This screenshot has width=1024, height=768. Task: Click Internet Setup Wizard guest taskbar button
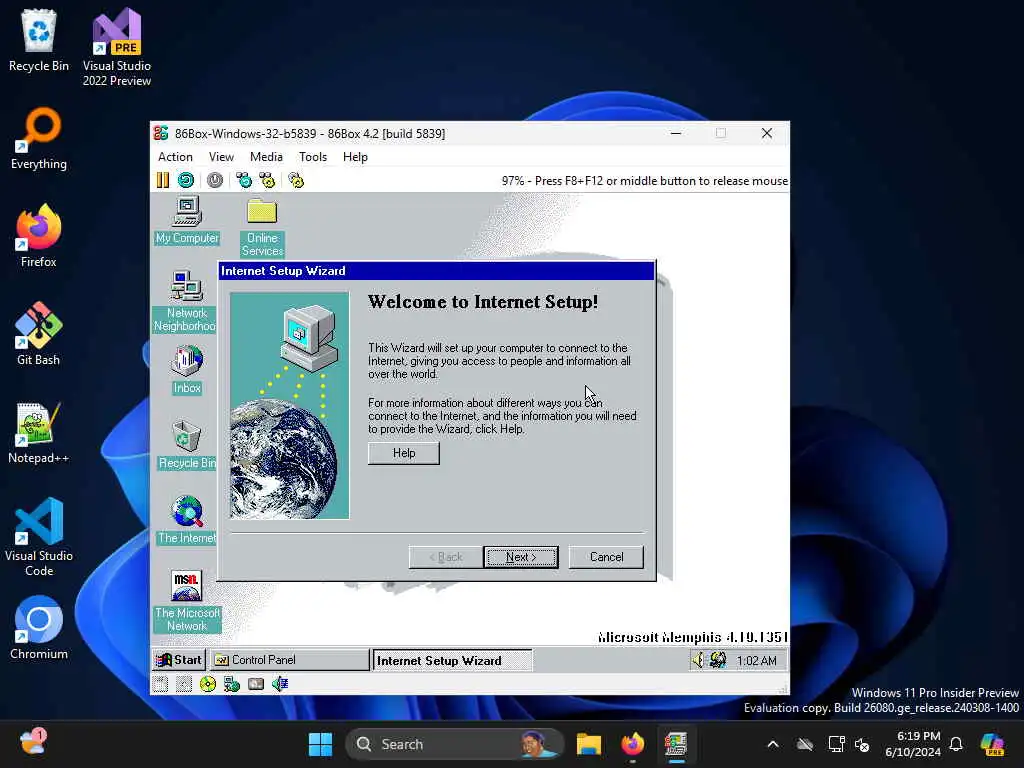pos(453,660)
